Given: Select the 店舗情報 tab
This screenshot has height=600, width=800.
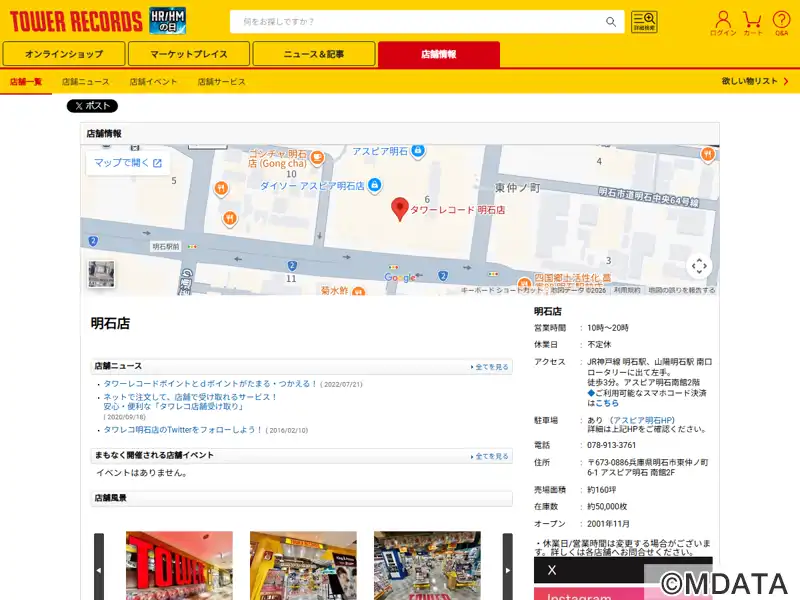Looking at the screenshot, I should [439, 54].
